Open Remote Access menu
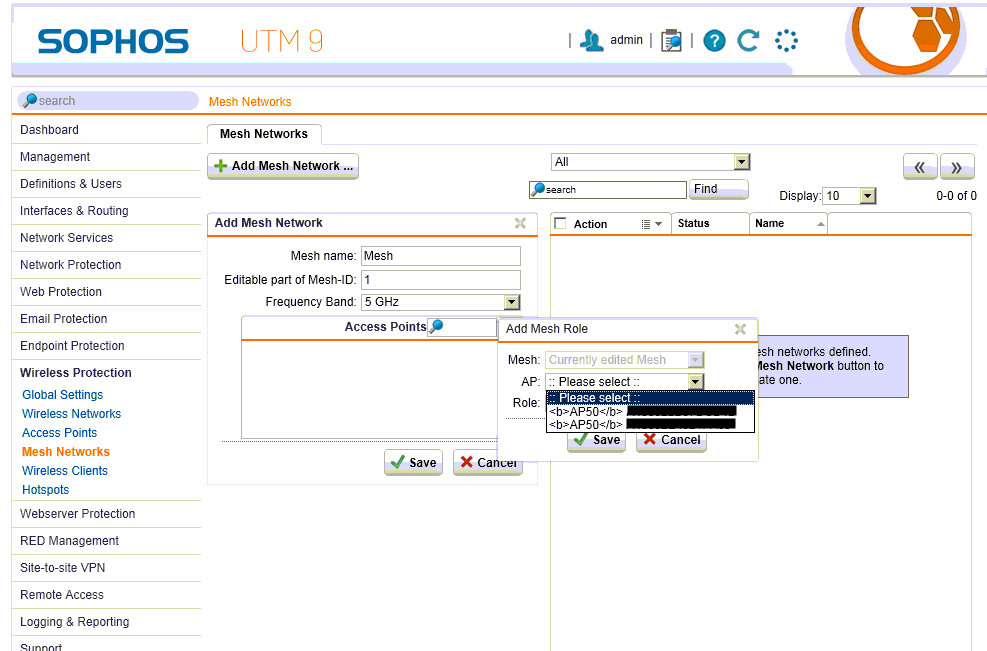987x651 pixels. pos(62,595)
